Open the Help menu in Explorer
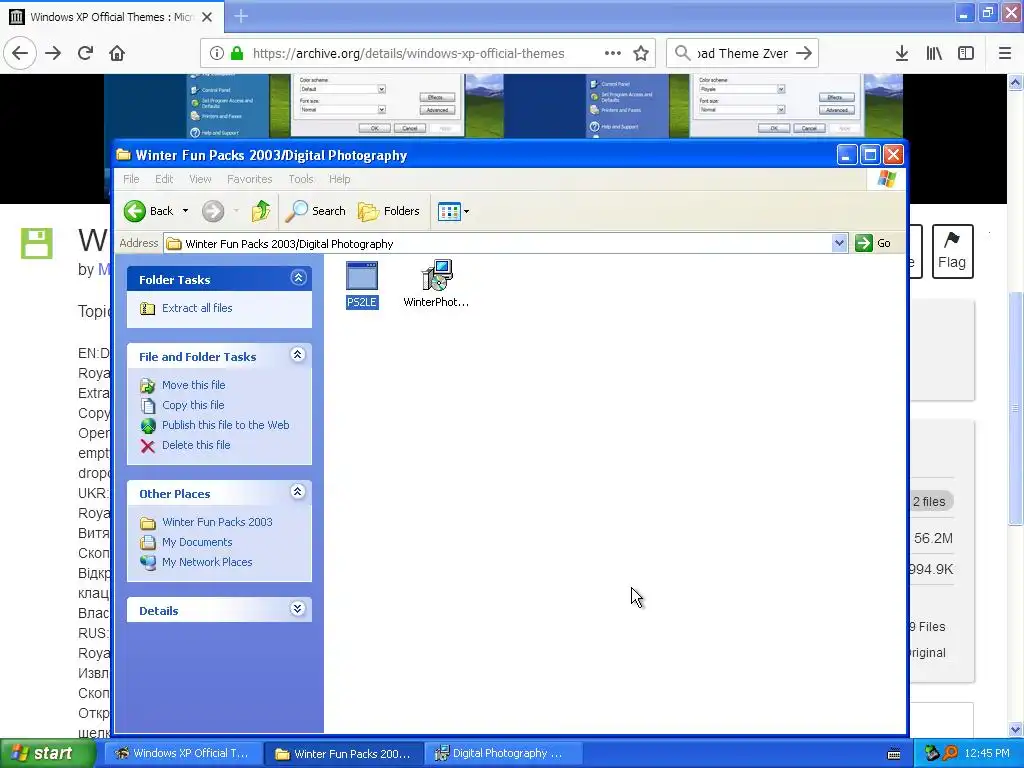 (340, 179)
